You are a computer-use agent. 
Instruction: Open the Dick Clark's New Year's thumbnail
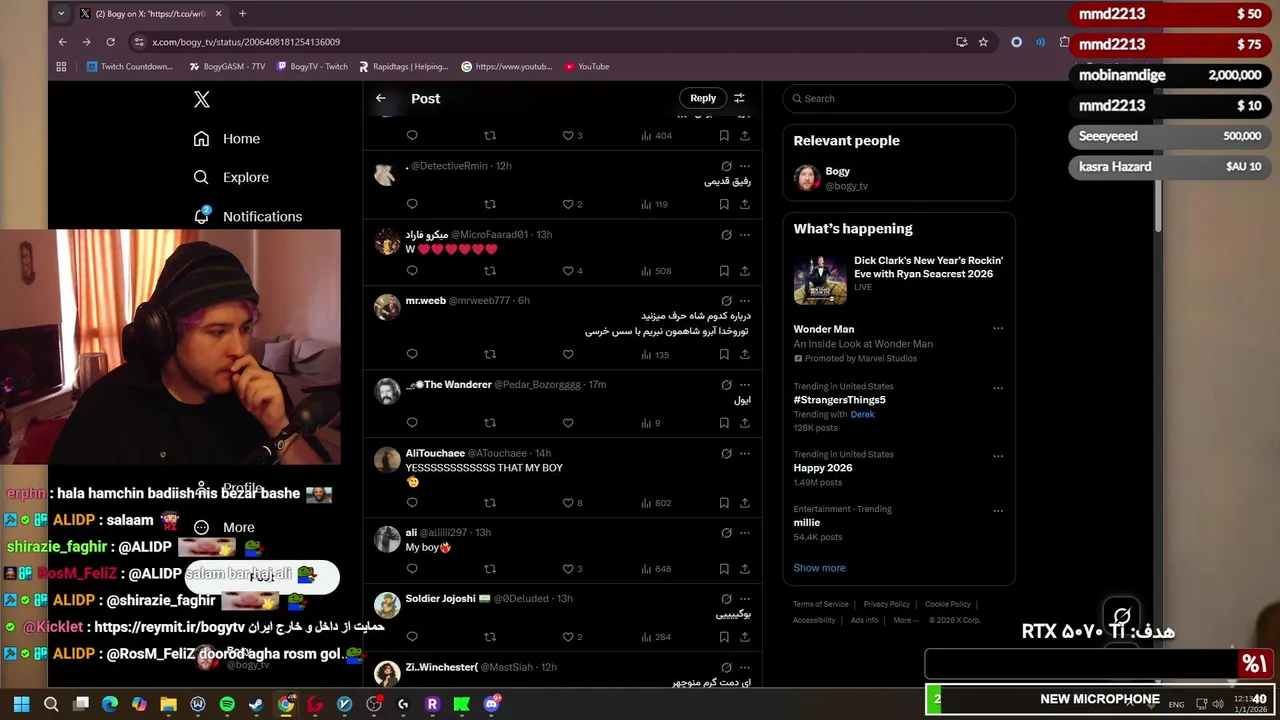coord(820,280)
